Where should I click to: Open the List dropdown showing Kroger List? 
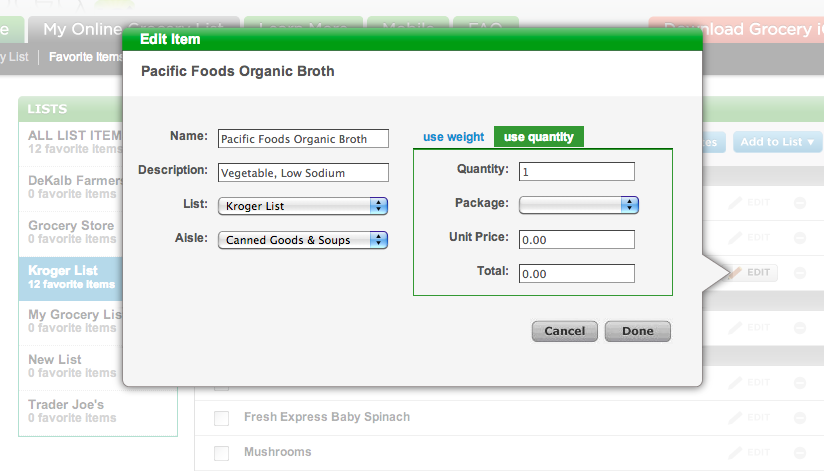click(x=303, y=206)
